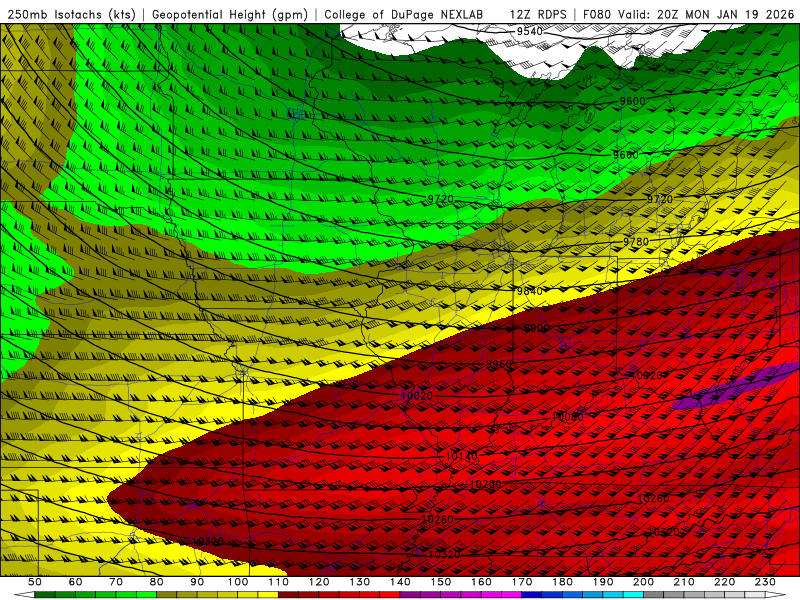Click the 180 value on the color scale
This screenshot has width=800, height=600.
coord(562,582)
